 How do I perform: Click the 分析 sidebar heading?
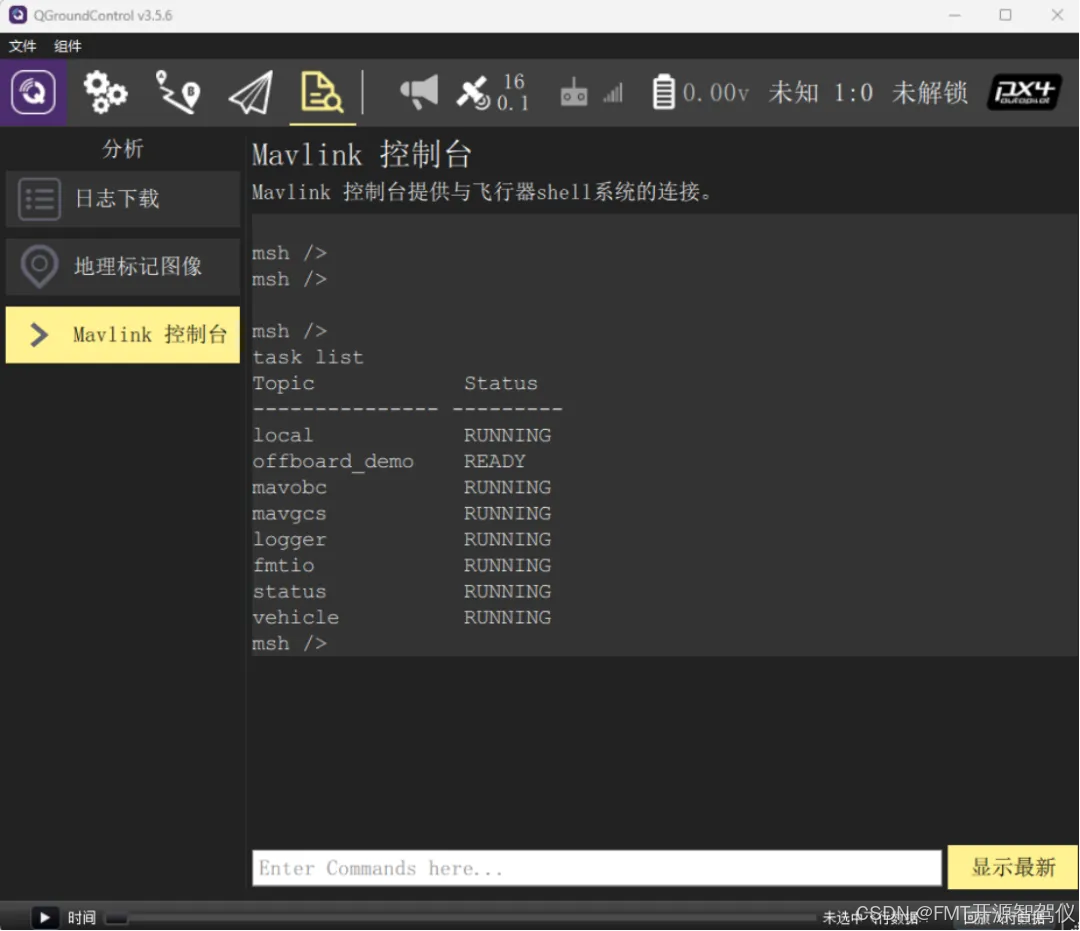123,149
